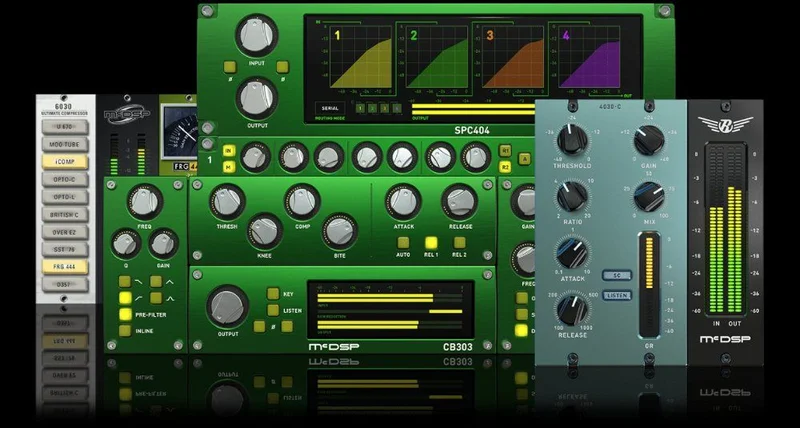Click the CB303 KNEE knob
The width and height of the screenshot is (800, 428).
(265, 231)
